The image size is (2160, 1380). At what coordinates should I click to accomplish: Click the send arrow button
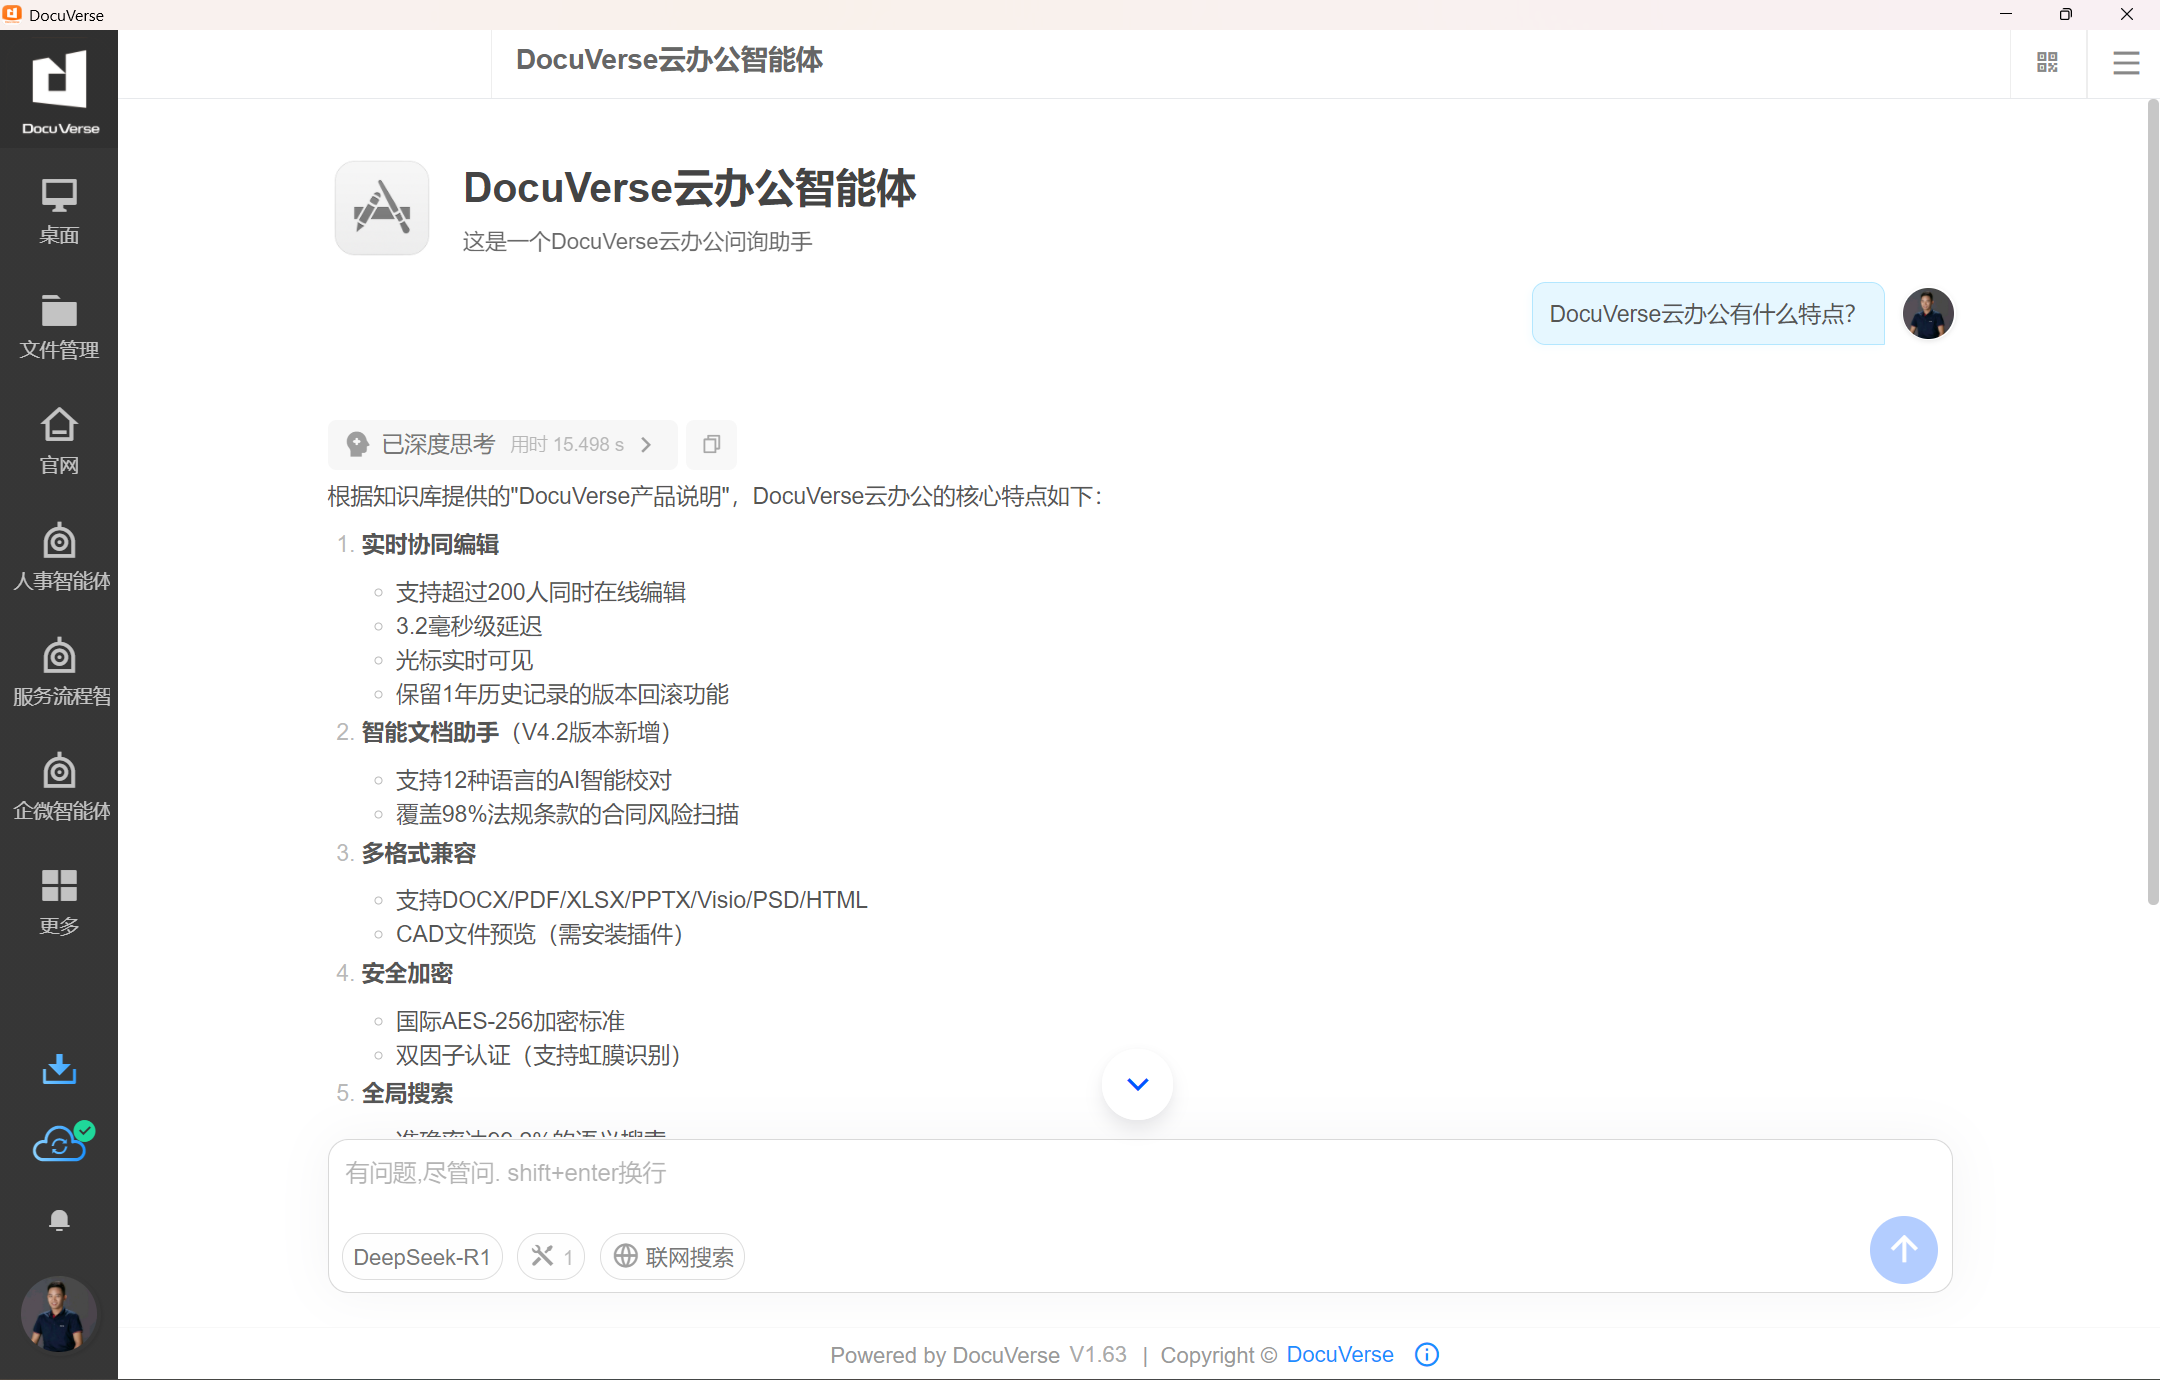click(x=1903, y=1249)
